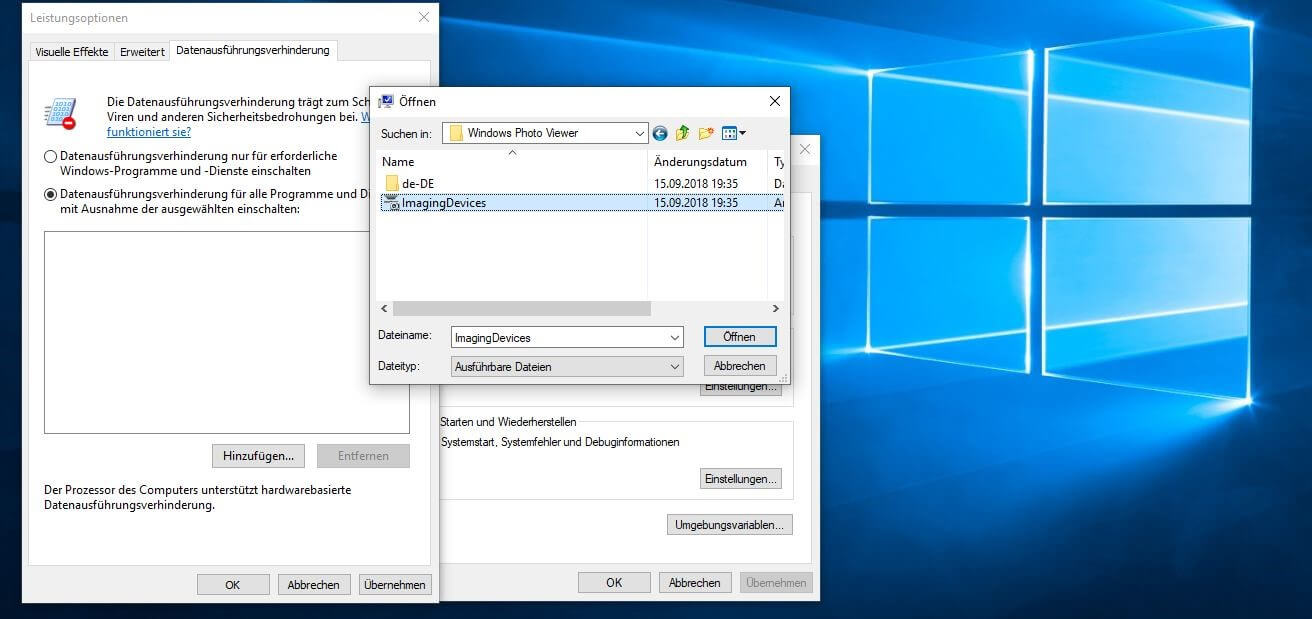Switch to the Erweitert tab

(x=142, y=52)
